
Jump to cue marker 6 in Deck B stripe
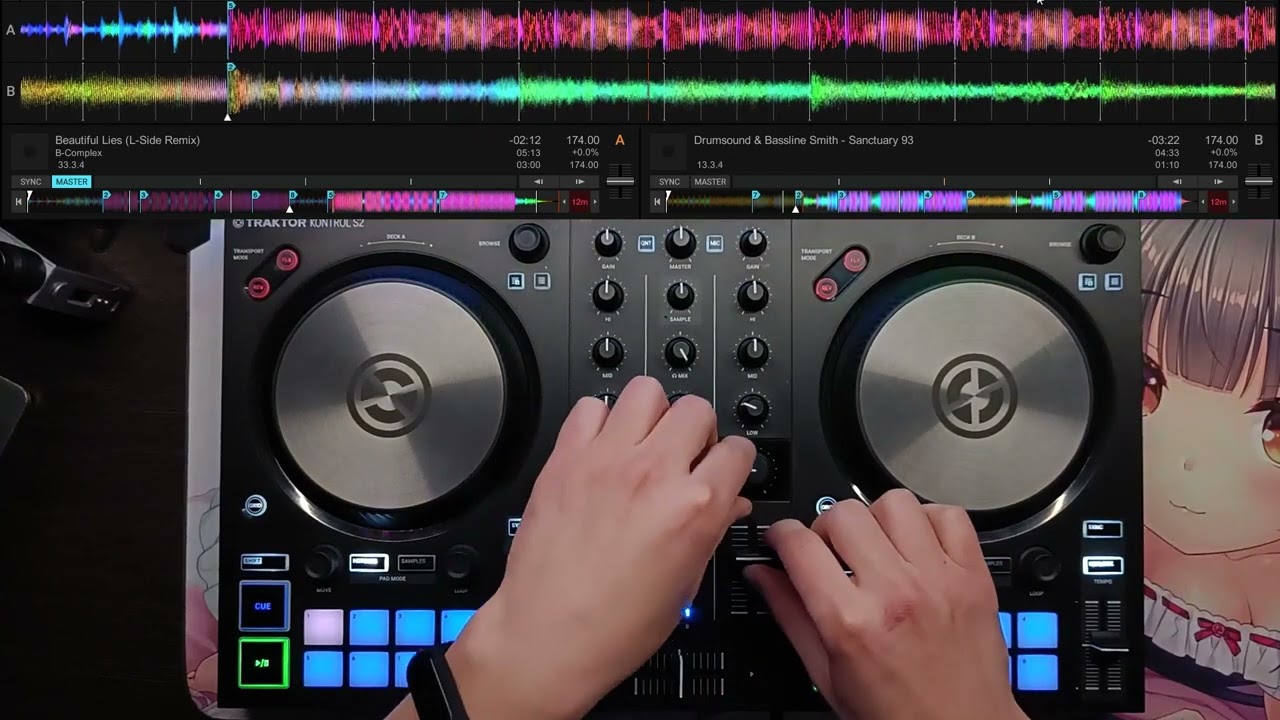pyautogui.click(x=969, y=195)
